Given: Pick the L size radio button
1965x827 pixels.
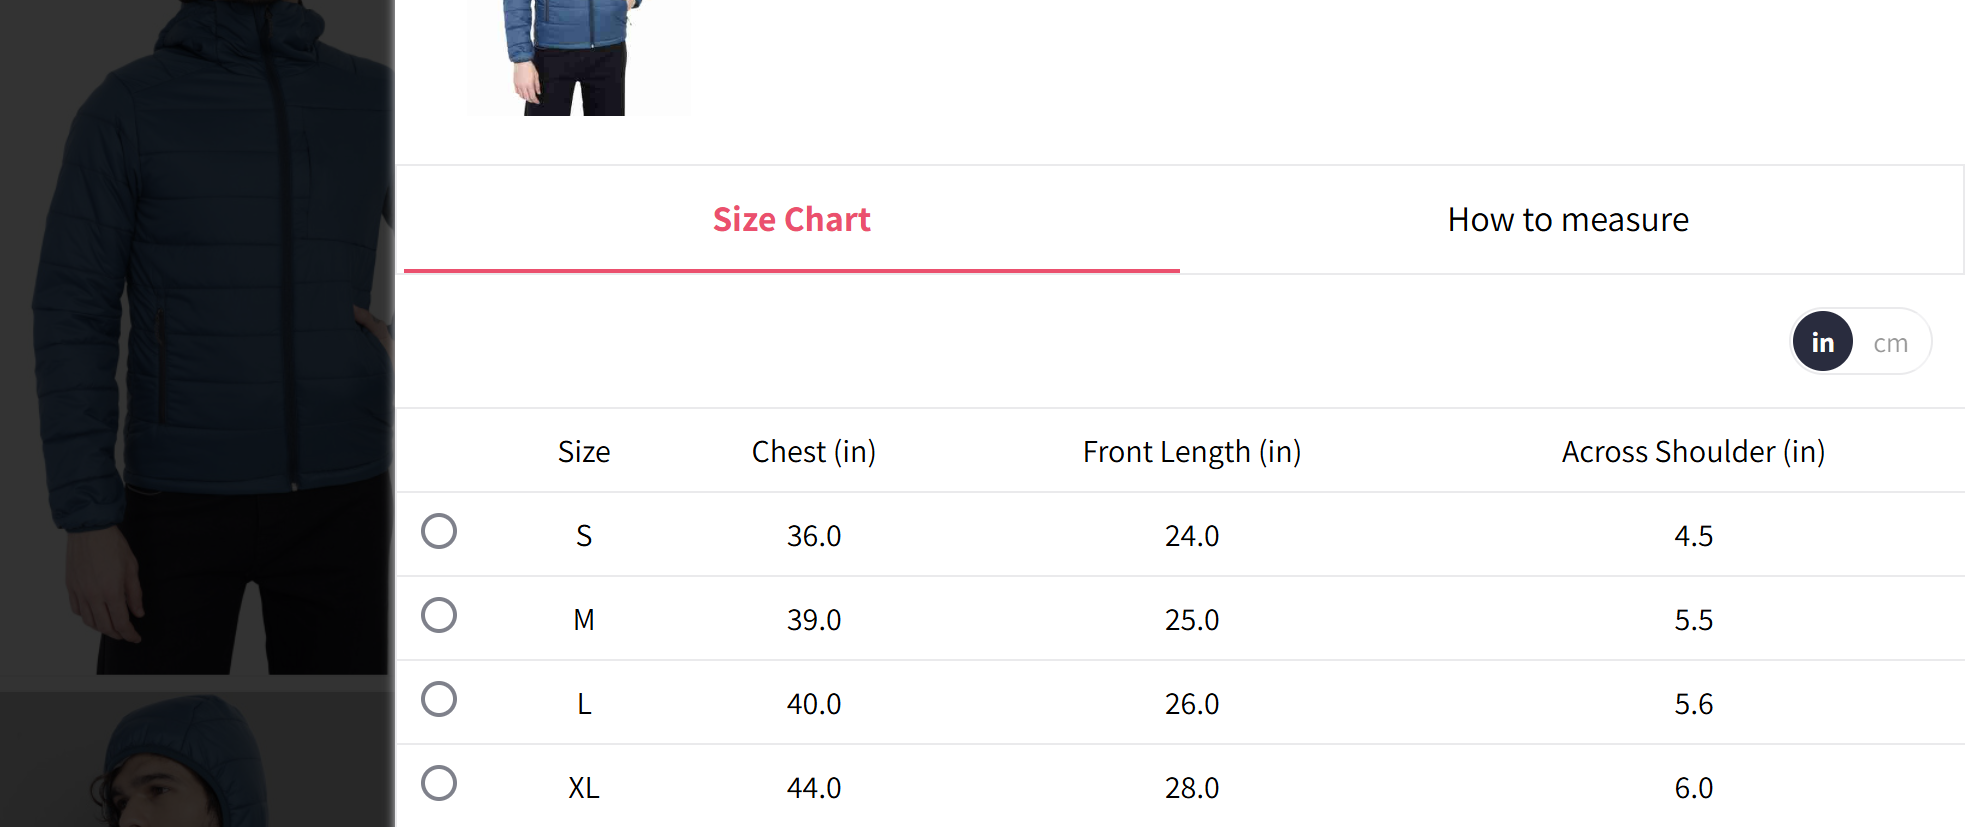Looking at the screenshot, I should 439,699.
